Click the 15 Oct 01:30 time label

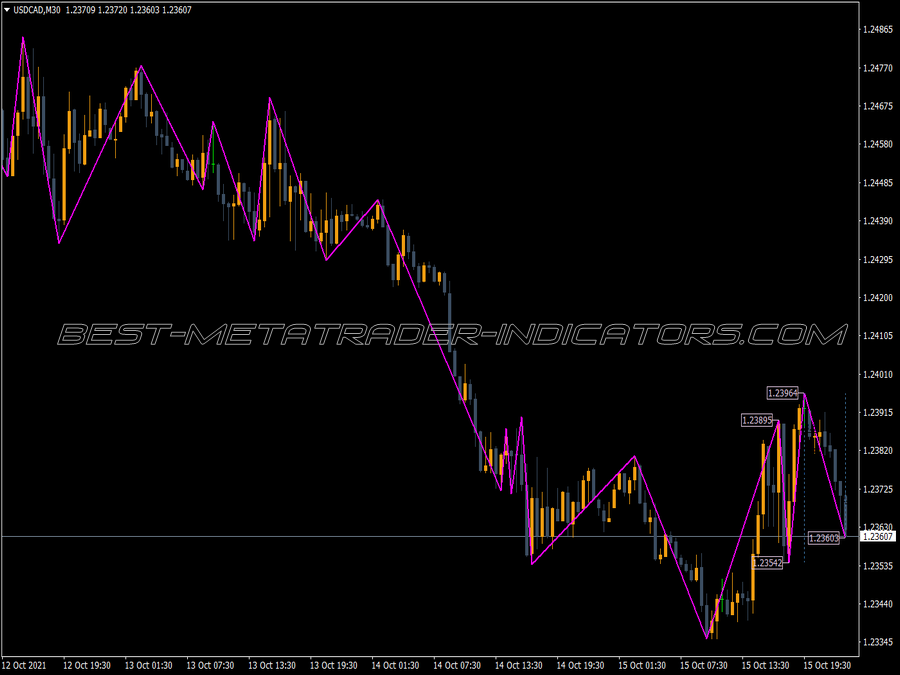642,665
